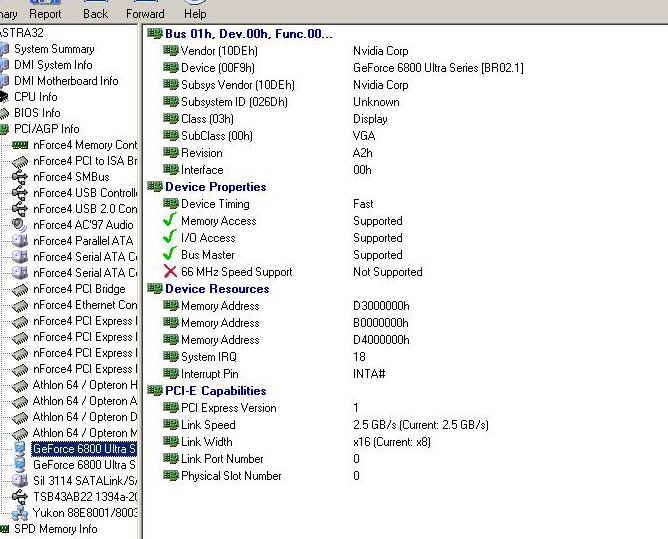668x539 pixels.
Task: Click 'Device Timing' label
Action: (215, 204)
